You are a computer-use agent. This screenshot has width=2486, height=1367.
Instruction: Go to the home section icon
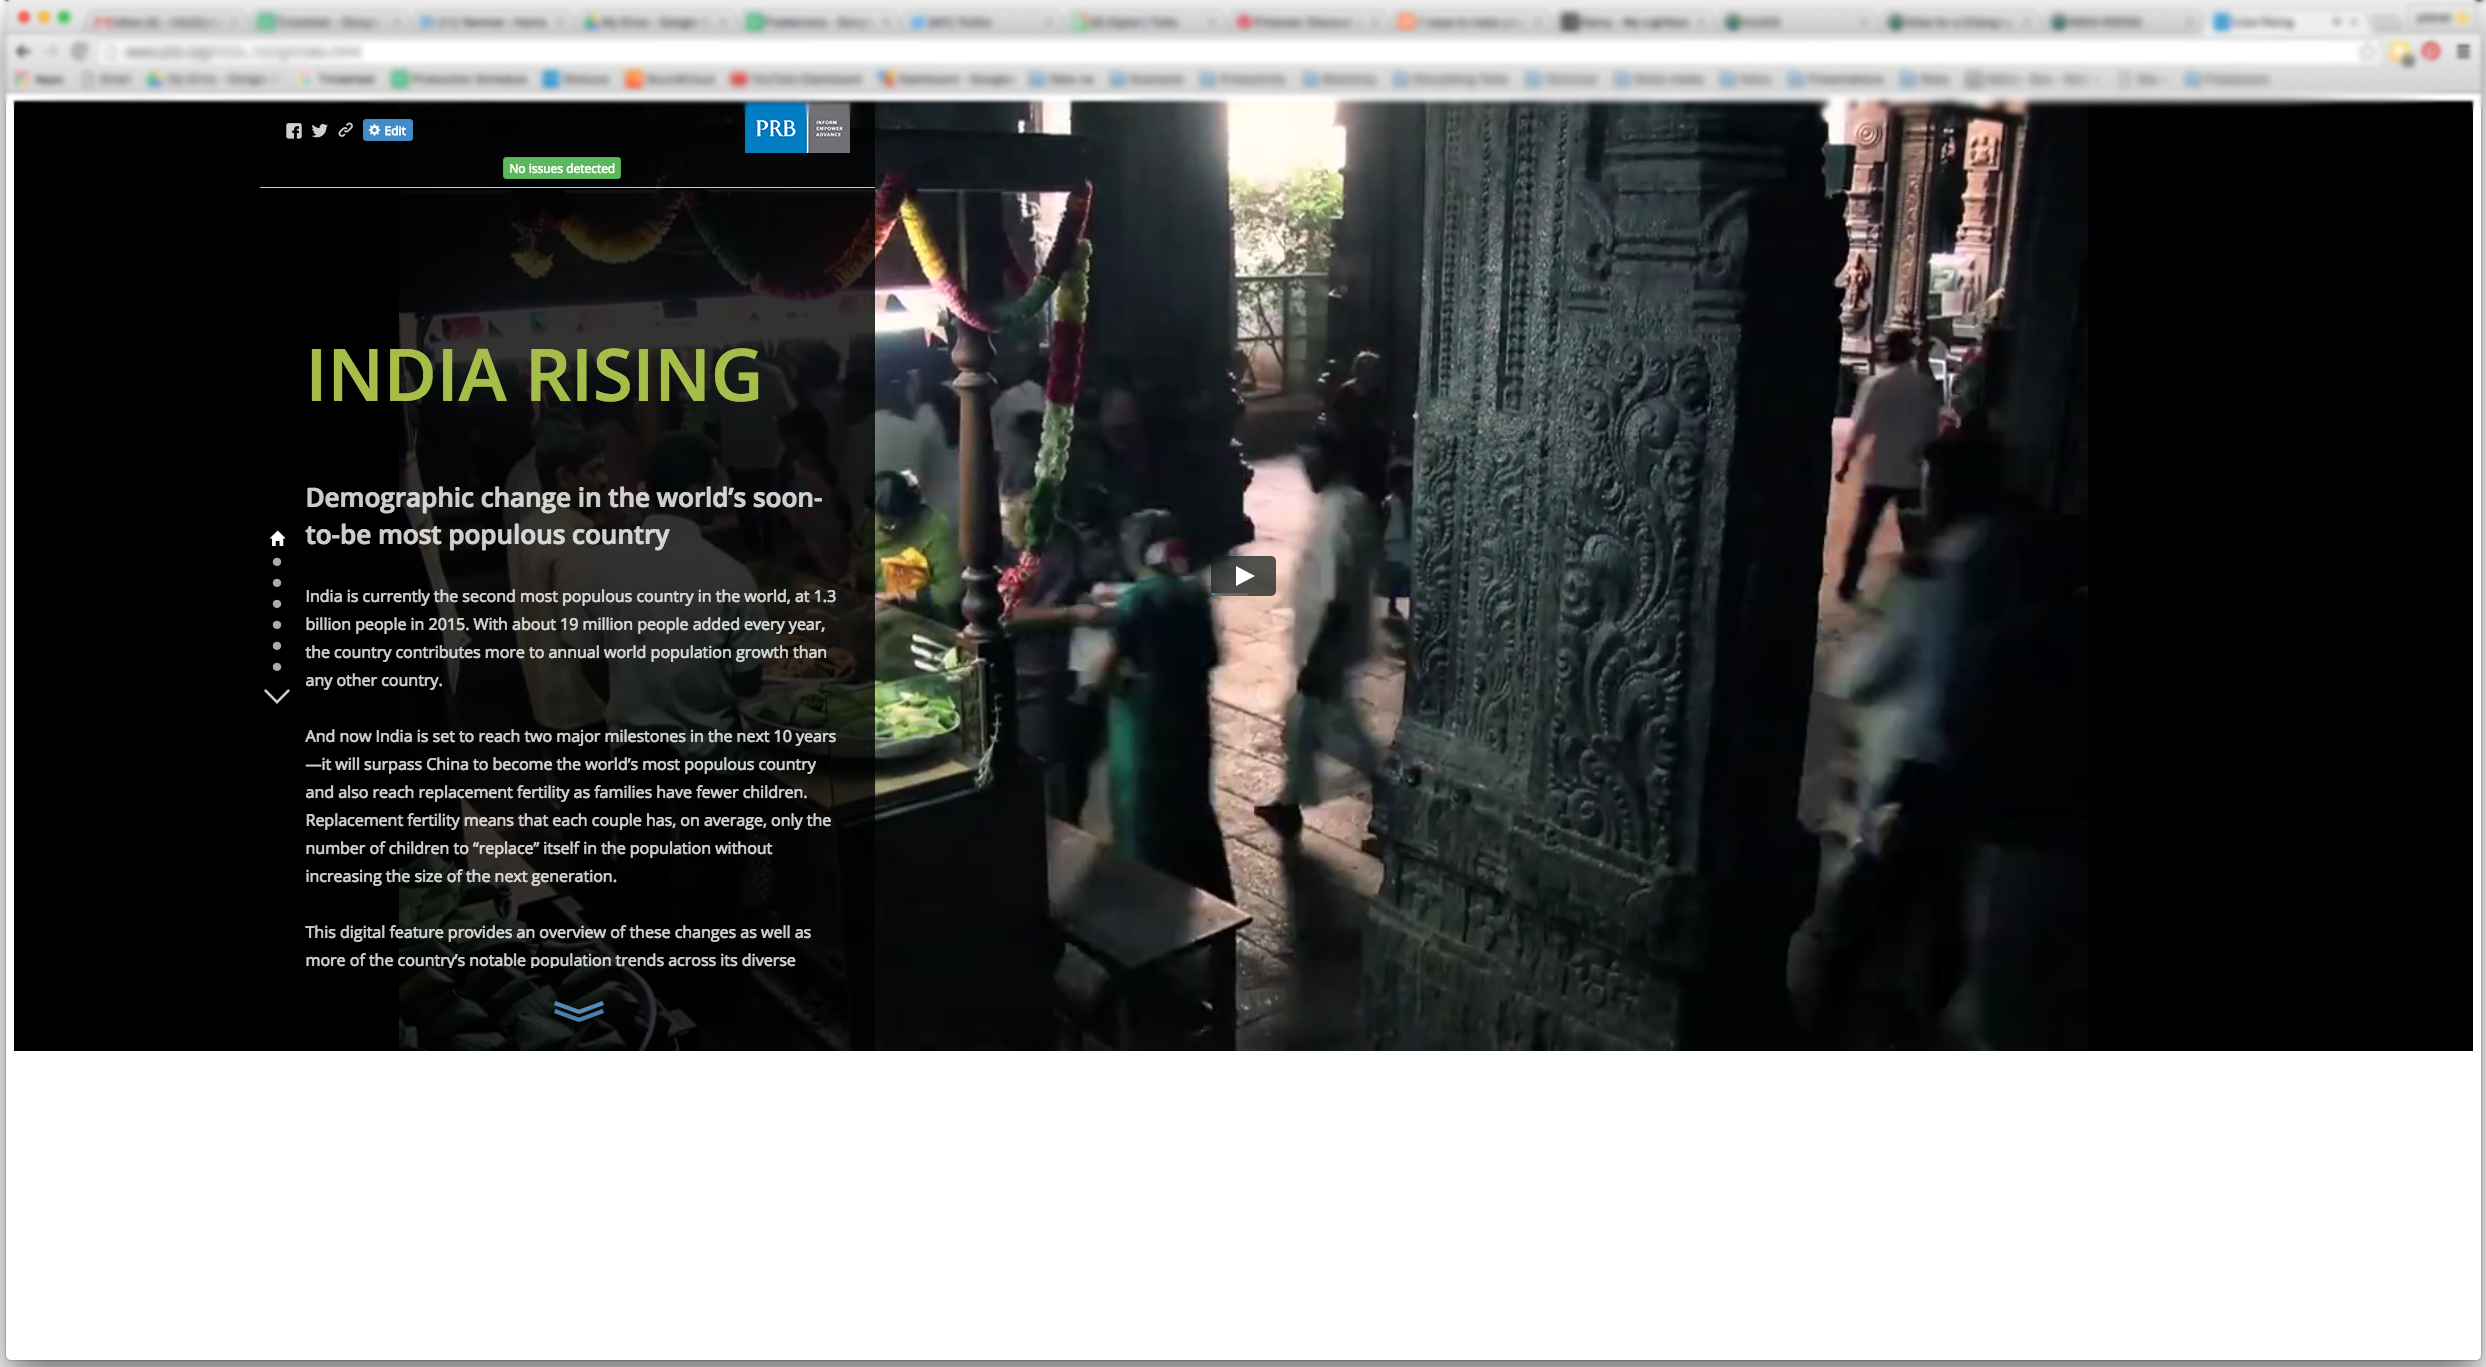(277, 538)
